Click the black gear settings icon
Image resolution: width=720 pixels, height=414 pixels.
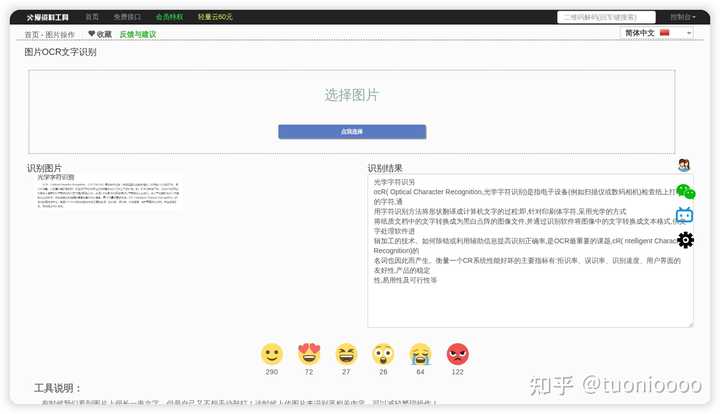pos(686,240)
